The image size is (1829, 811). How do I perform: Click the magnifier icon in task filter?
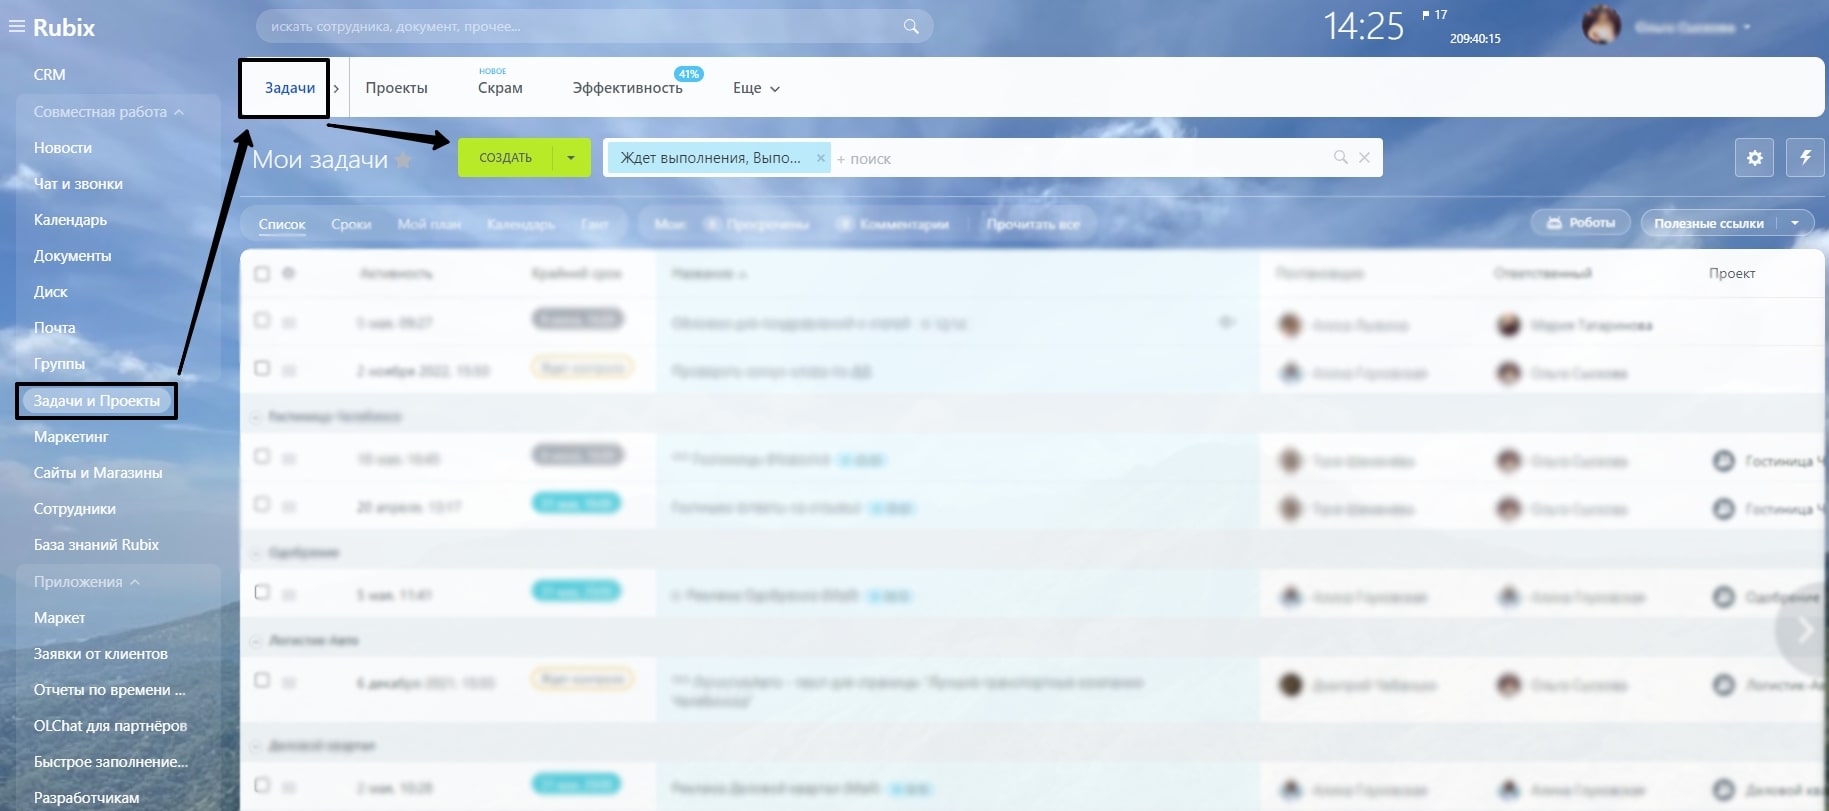(x=1340, y=158)
